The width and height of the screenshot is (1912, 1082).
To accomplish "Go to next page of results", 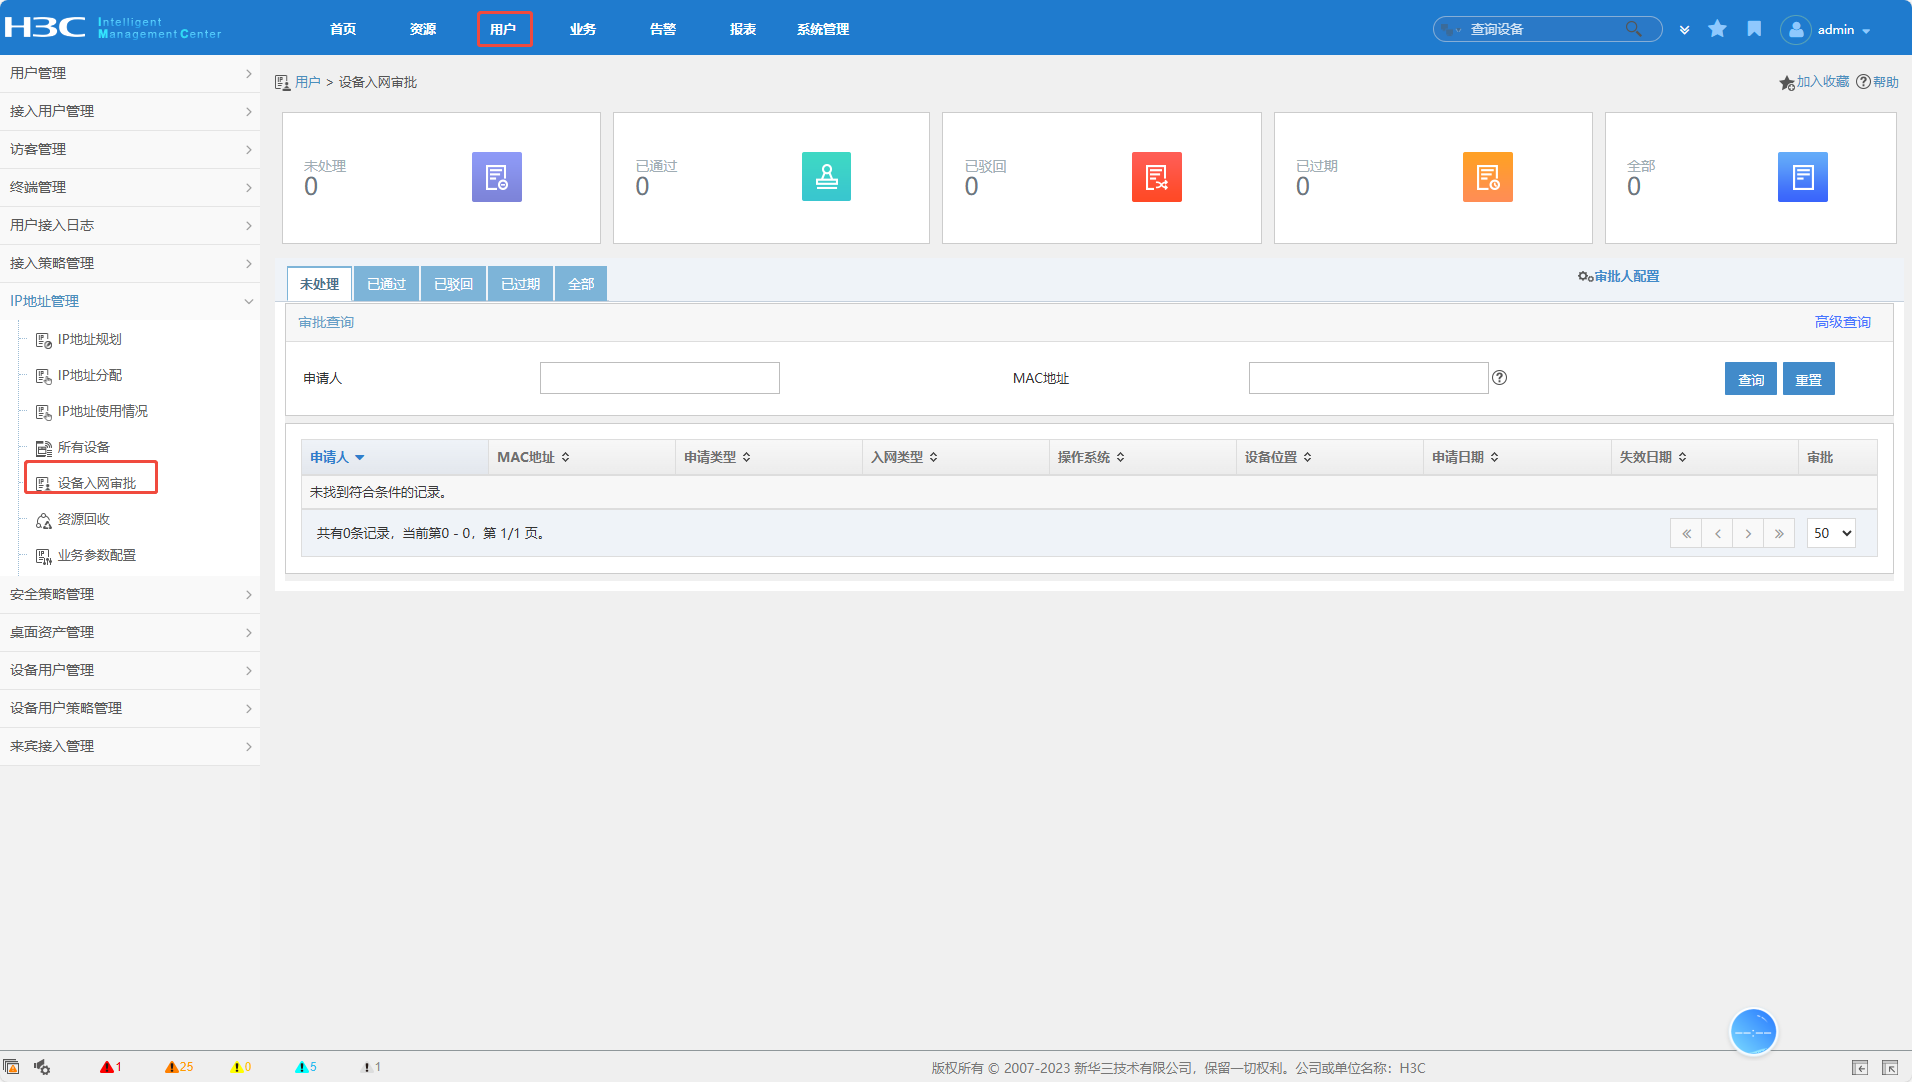I will tap(1748, 533).
